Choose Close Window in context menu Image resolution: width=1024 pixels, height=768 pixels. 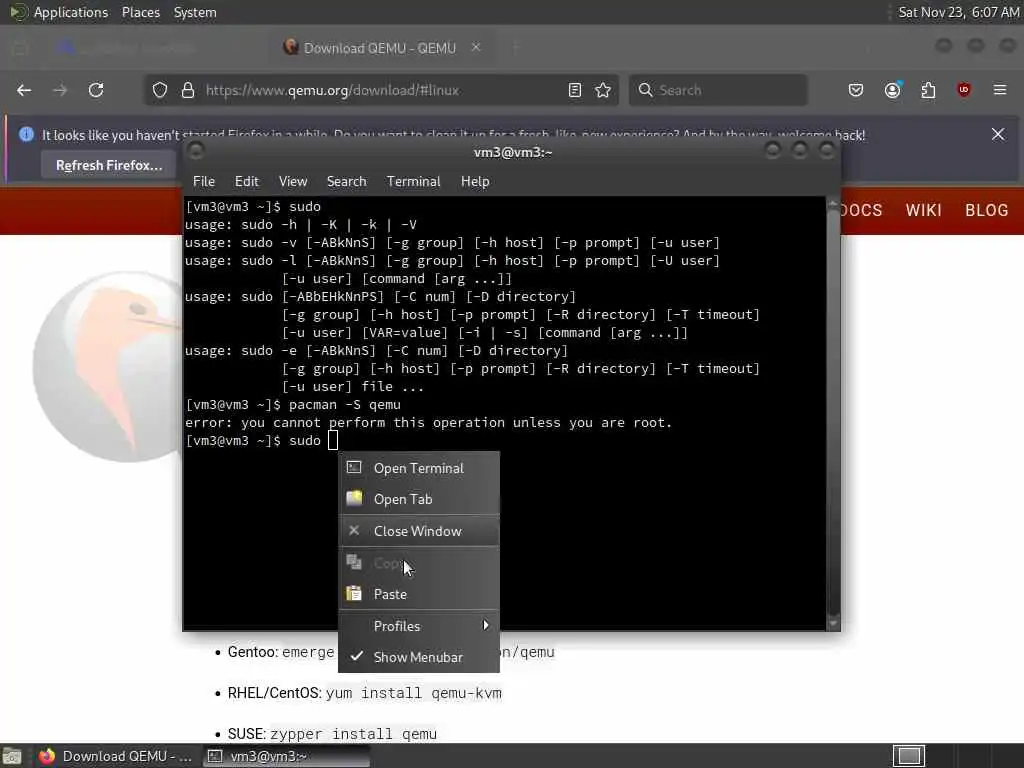(419, 531)
